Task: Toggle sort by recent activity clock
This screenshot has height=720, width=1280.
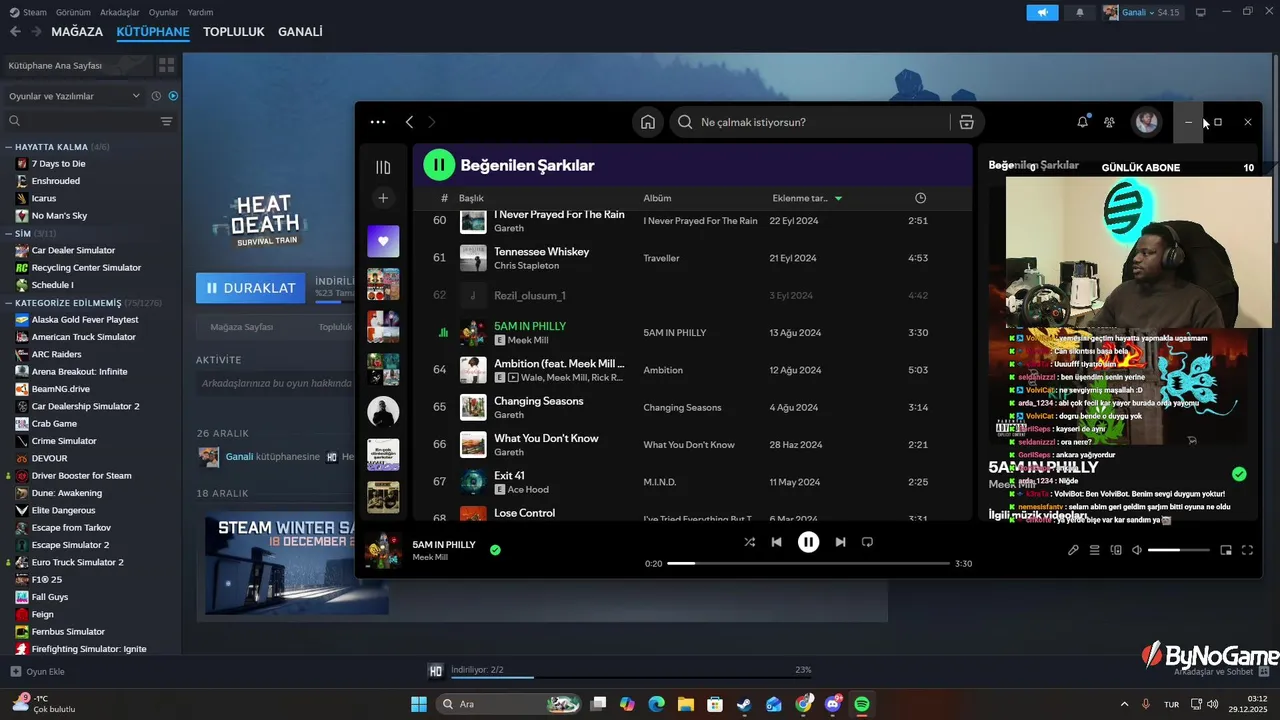Action: 156,96
